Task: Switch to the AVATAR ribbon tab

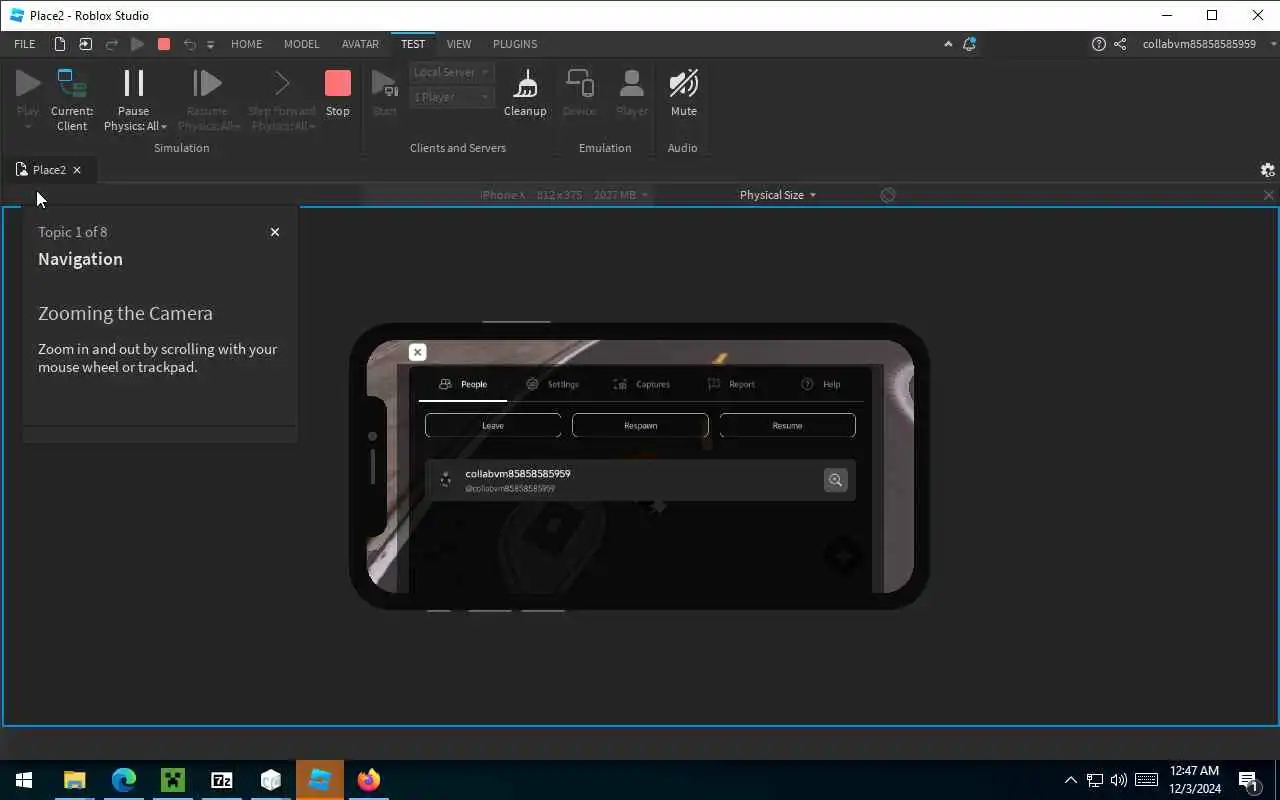Action: (360, 44)
